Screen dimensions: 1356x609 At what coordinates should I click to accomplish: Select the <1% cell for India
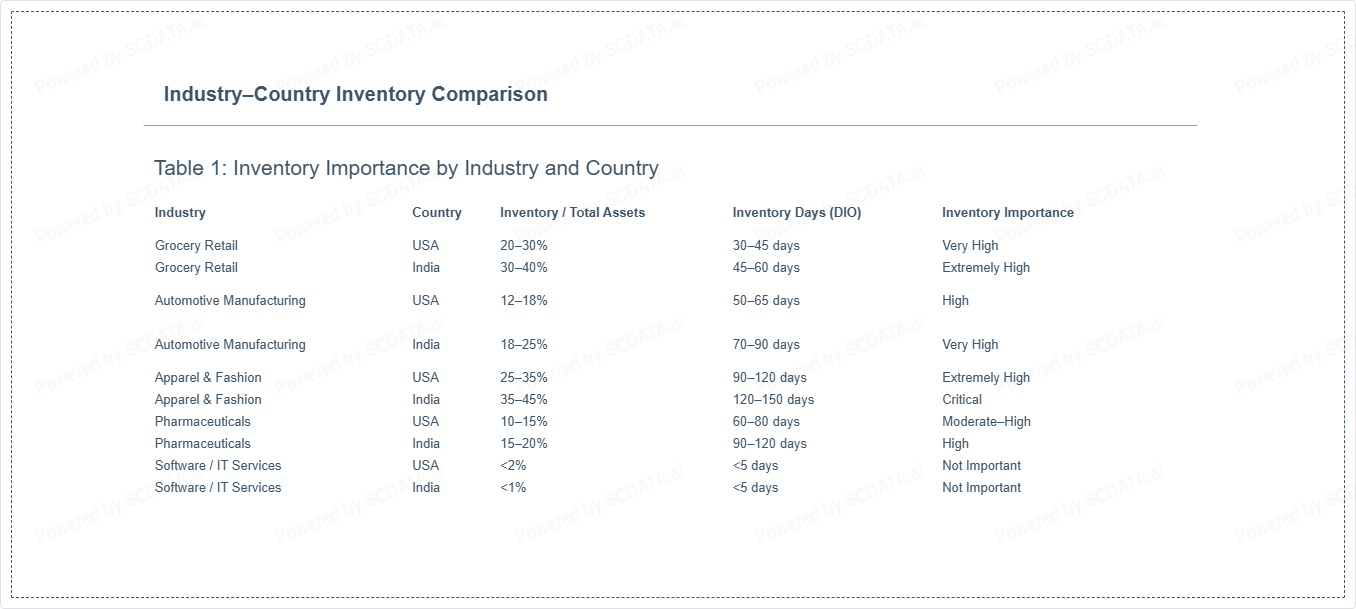point(513,487)
